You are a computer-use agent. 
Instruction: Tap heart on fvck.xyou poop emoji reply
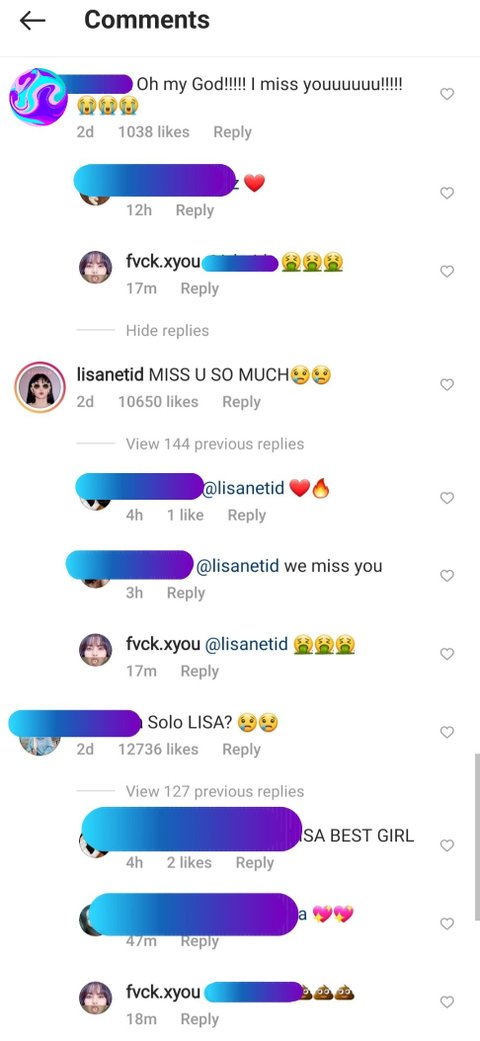coord(447,1002)
